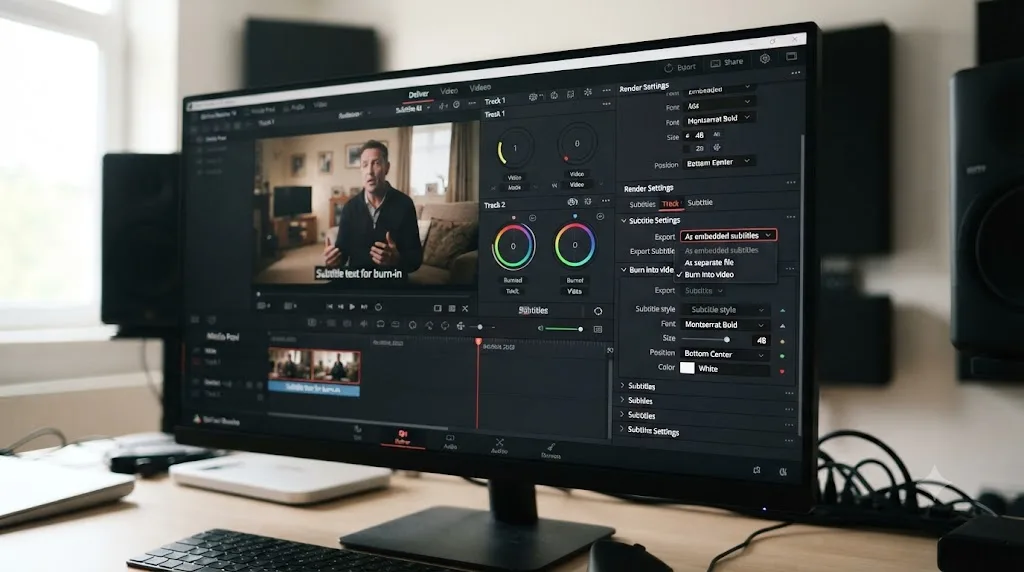This screenshot has width=1024, height=572.
Task: Collapse the Subtitle Settings section
Action: click(x=624, y=221)
